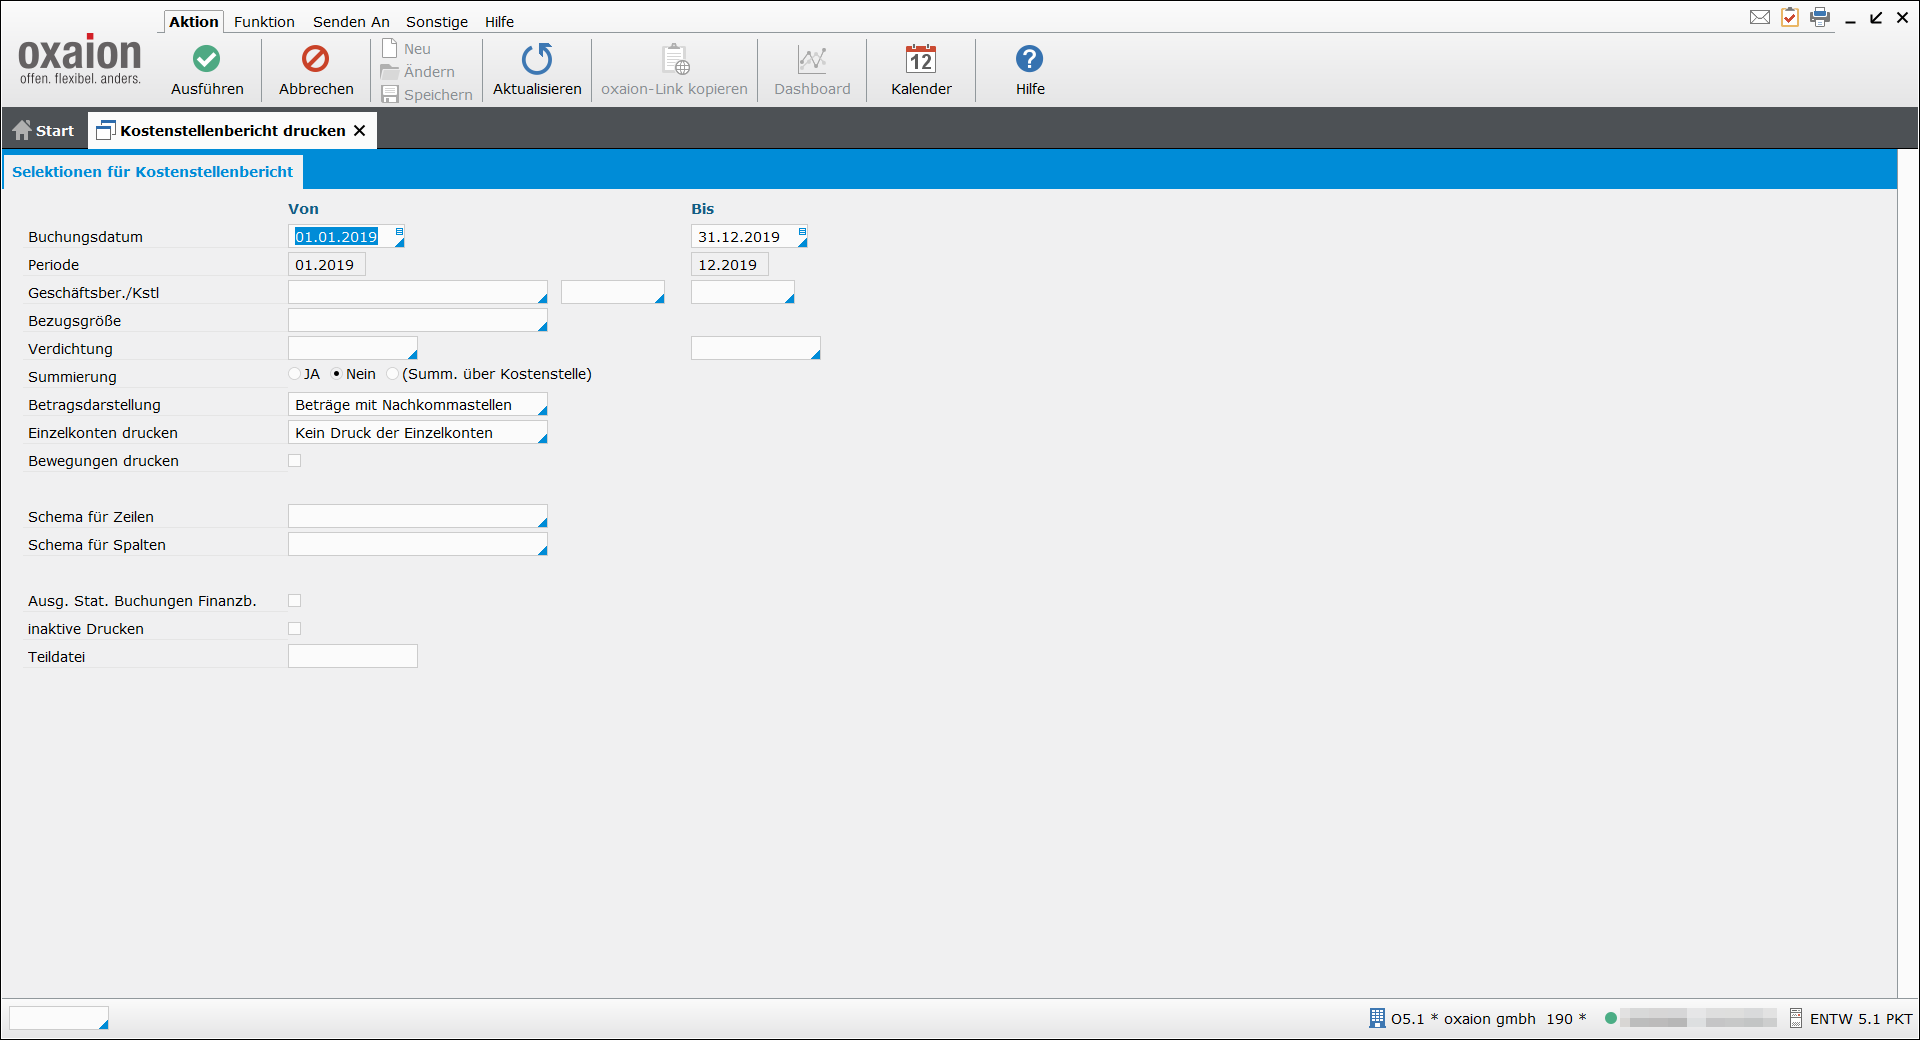Click the Periode Von field 01.2019

point(327,265)
